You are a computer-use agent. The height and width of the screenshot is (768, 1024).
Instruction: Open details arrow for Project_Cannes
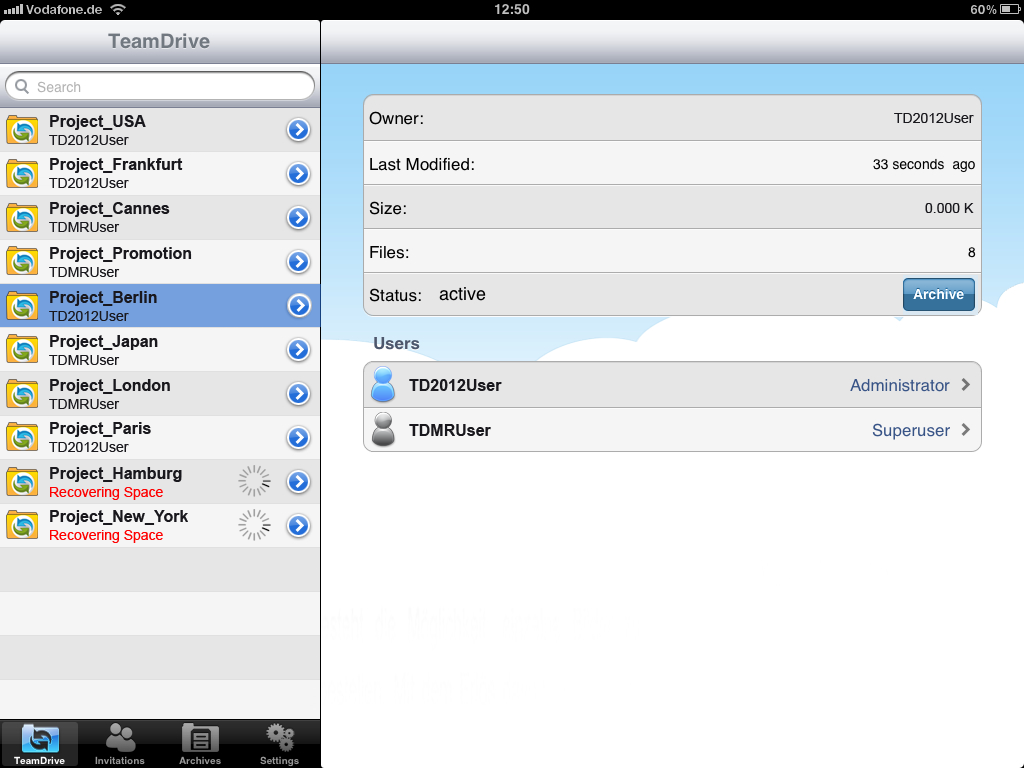(x=298, y=217)
